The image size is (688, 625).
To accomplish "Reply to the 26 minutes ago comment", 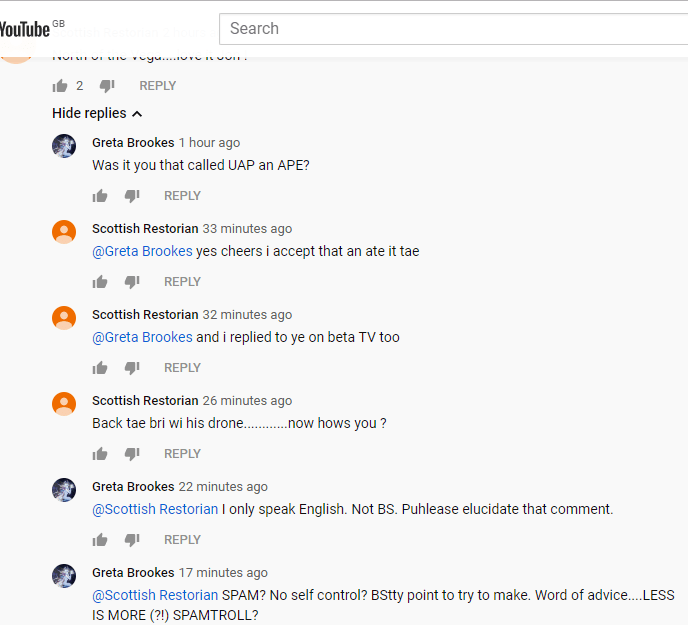I will 182,454.
